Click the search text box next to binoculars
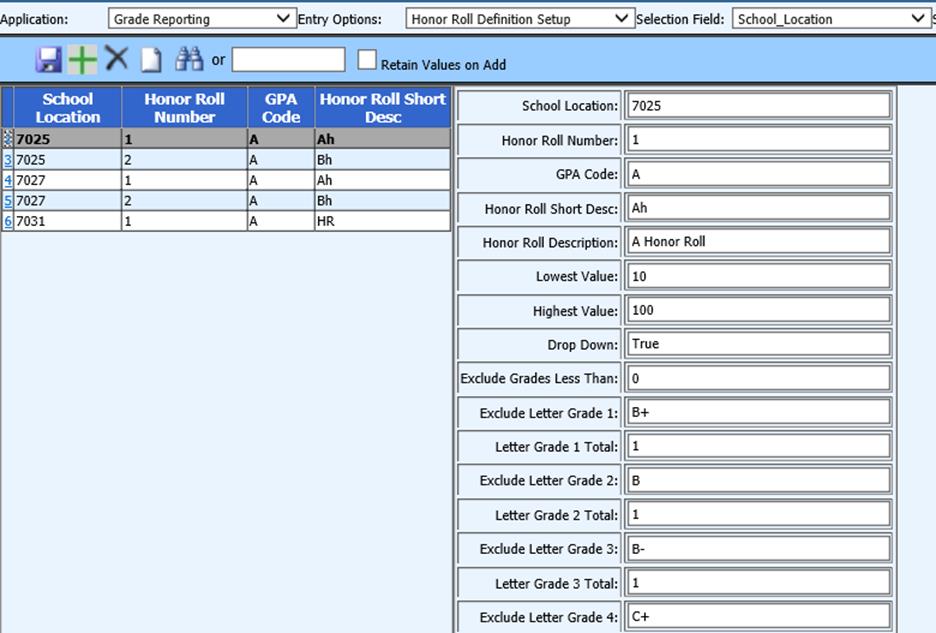The image size is (936, 633). (x=288, y=60)
